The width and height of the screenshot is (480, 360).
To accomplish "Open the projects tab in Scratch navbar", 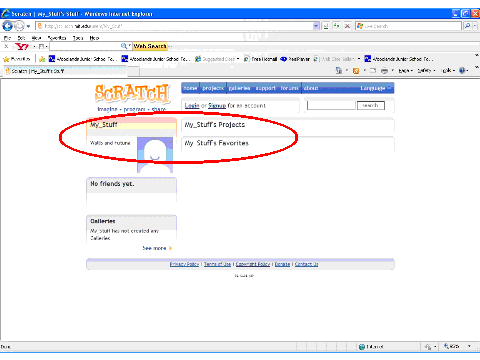I will pyautogui.click(x=213, y=88).
